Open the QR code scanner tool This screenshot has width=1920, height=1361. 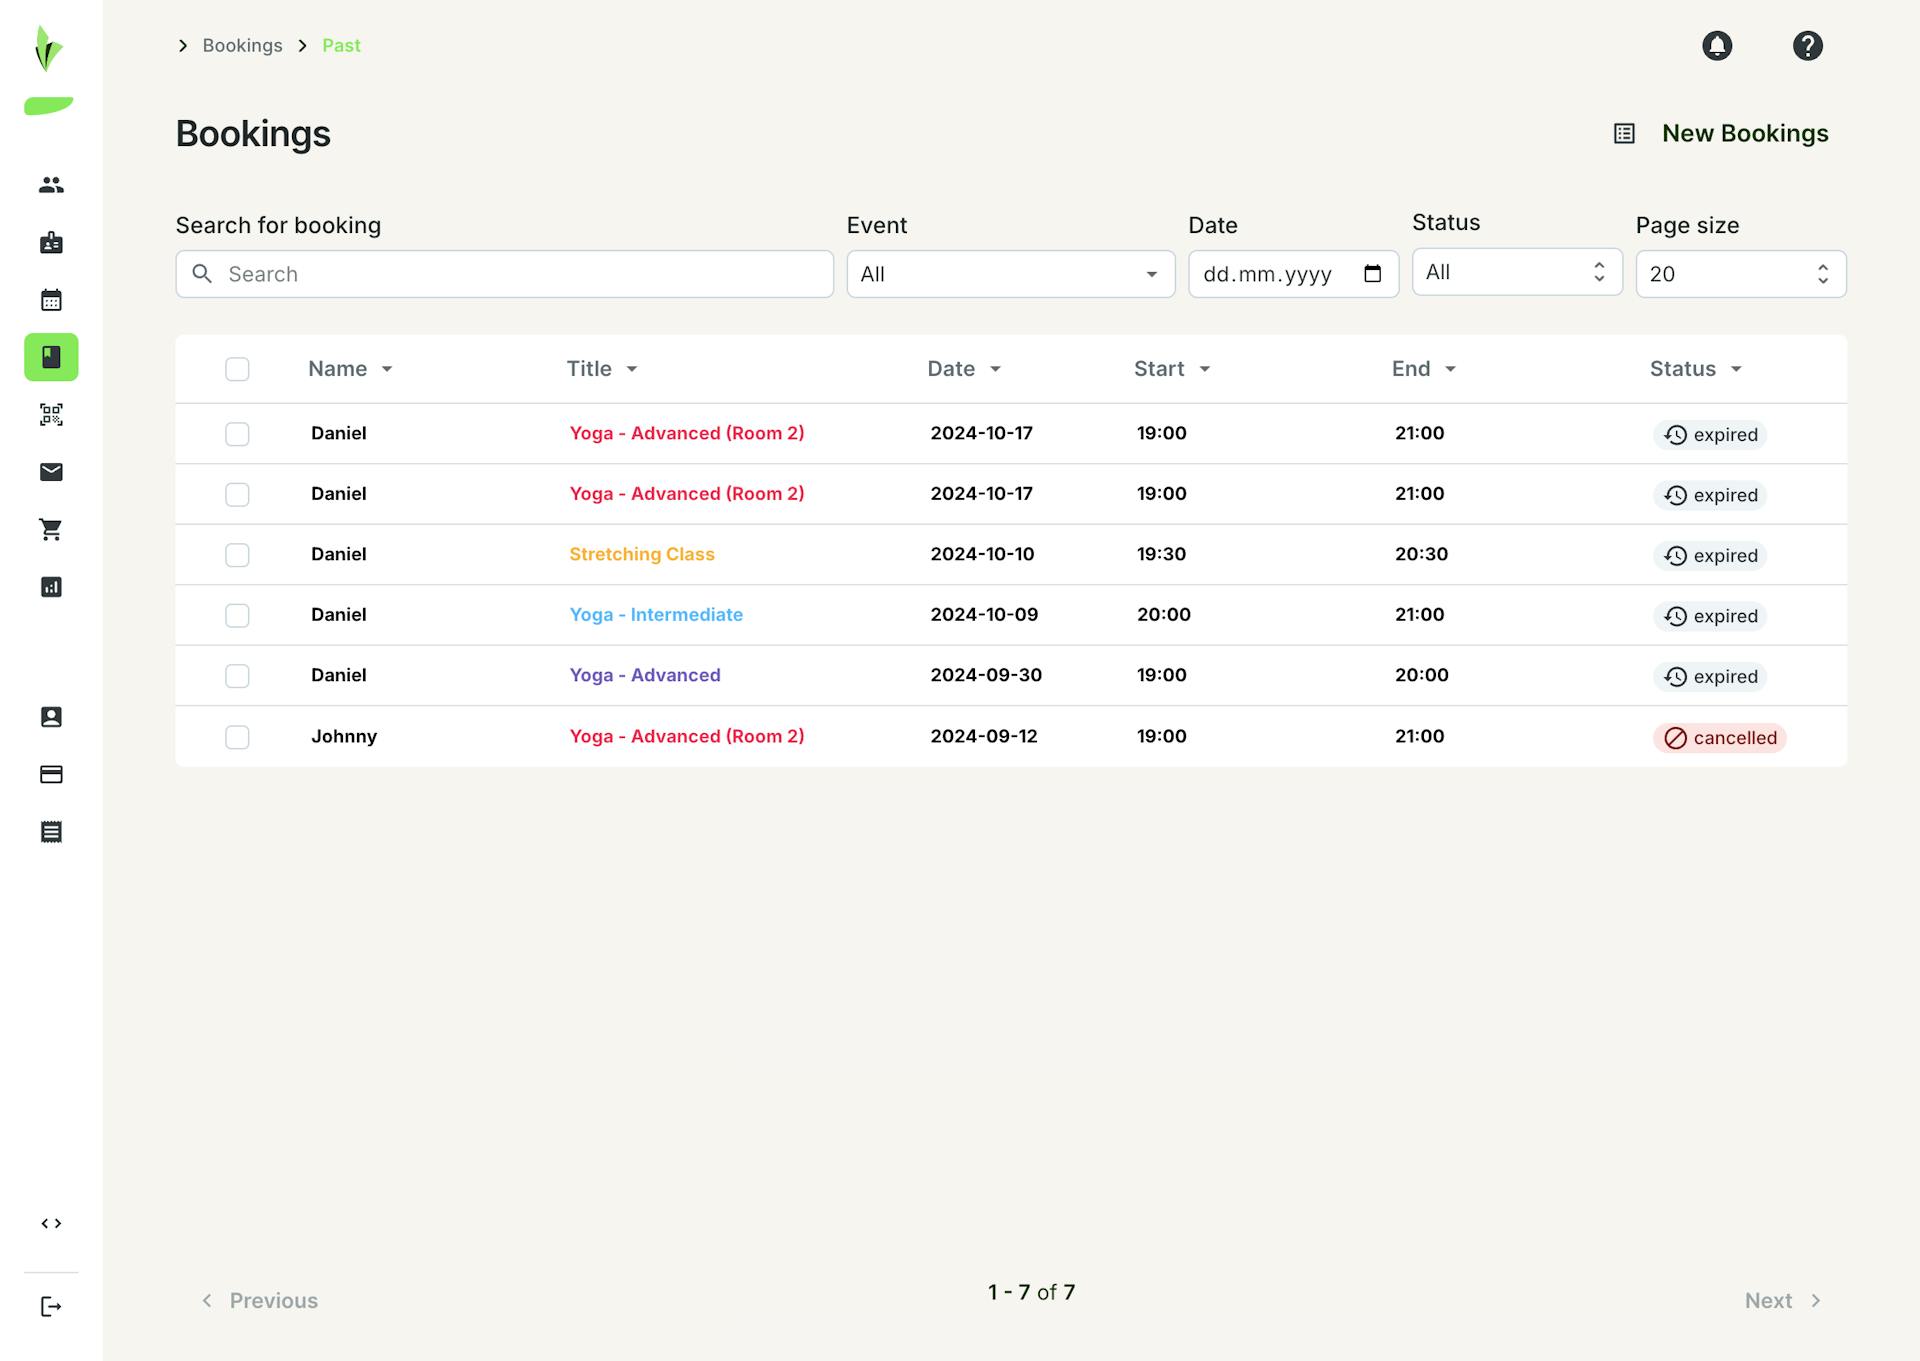pyautogui.click(x=50, y=414)
